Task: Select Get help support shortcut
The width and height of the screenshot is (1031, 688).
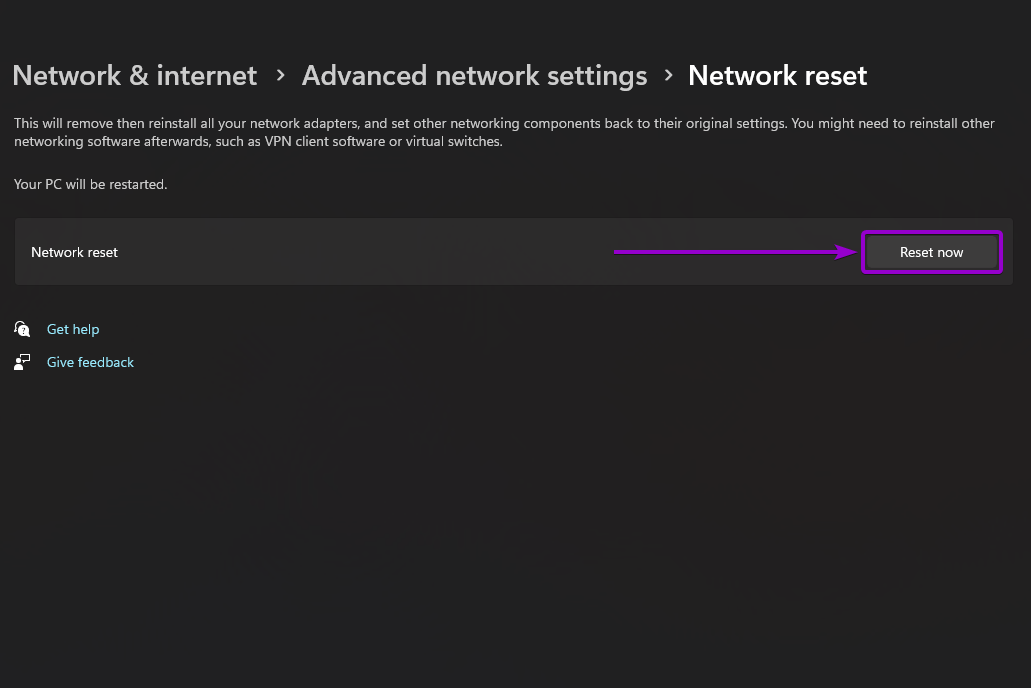Action: (73, 328)
